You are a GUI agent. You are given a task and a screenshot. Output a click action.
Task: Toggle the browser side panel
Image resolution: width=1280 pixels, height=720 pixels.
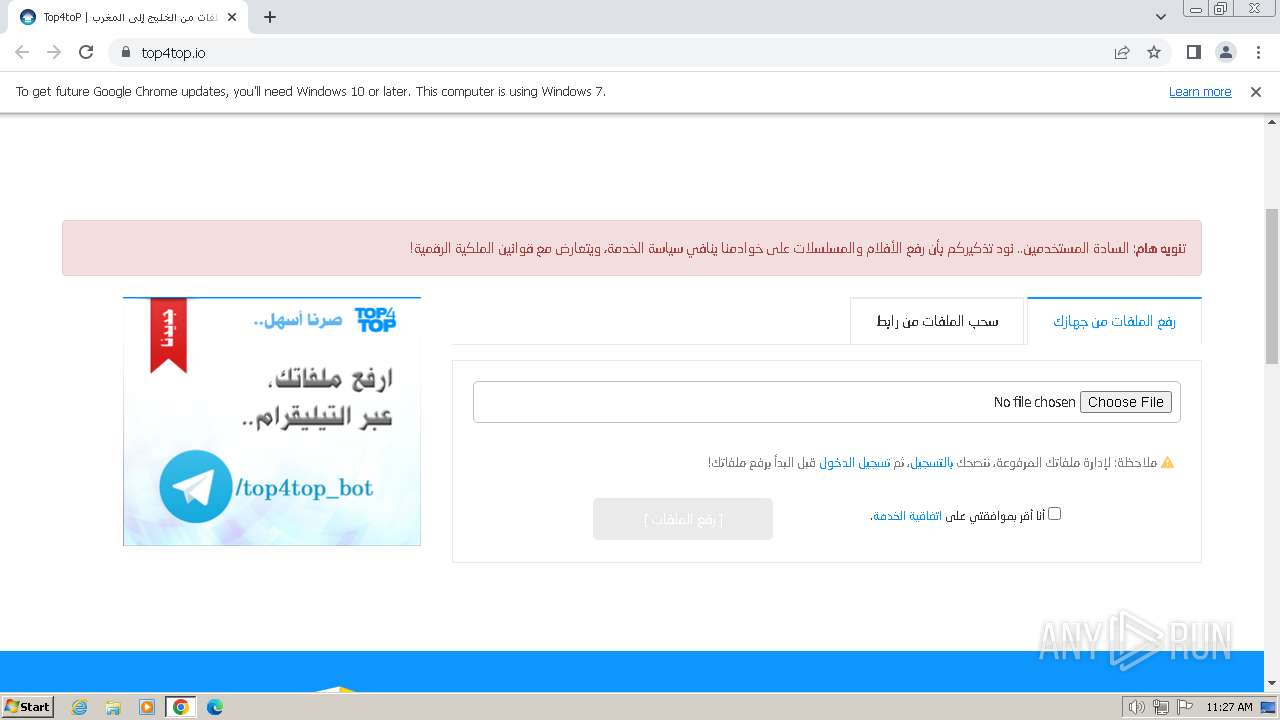pos(1193,52)
